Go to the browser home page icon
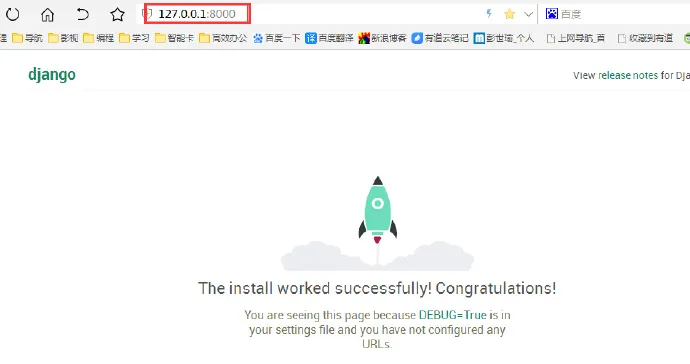Image resolution: width=690 pixels, height=364 pixels. click(48, 15)
